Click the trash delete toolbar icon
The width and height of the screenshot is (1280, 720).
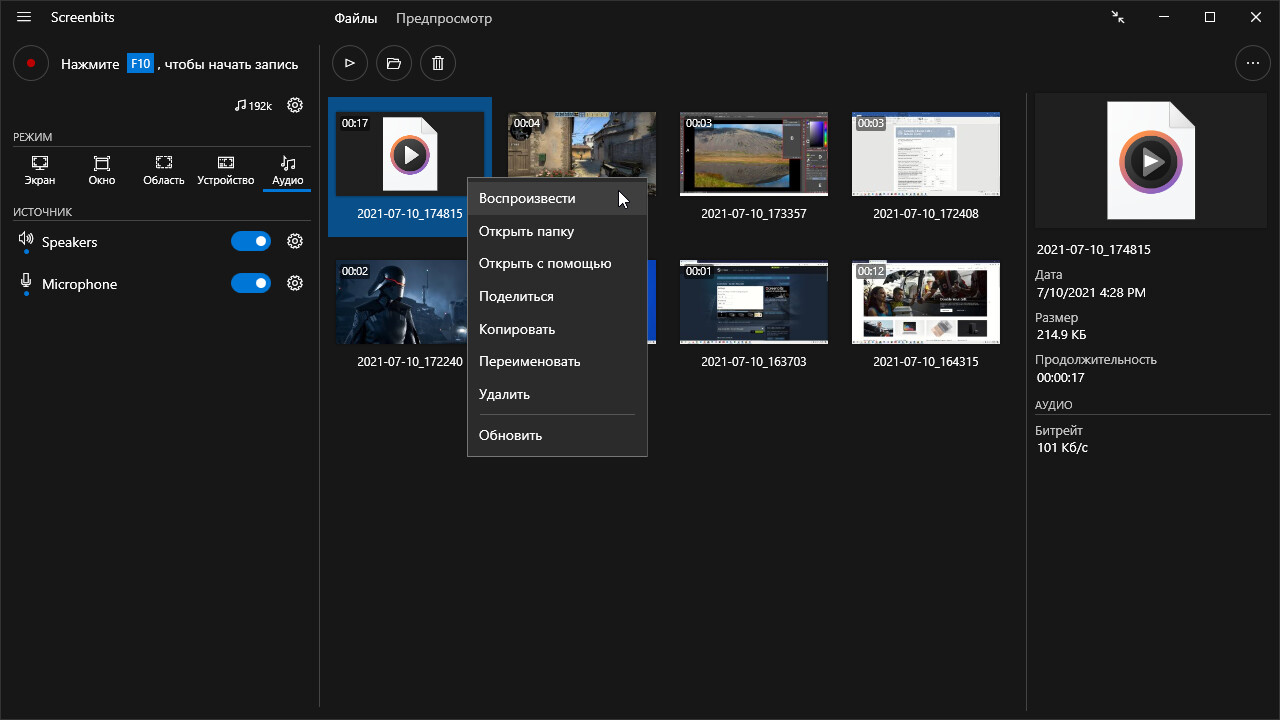tap(438, 63)
